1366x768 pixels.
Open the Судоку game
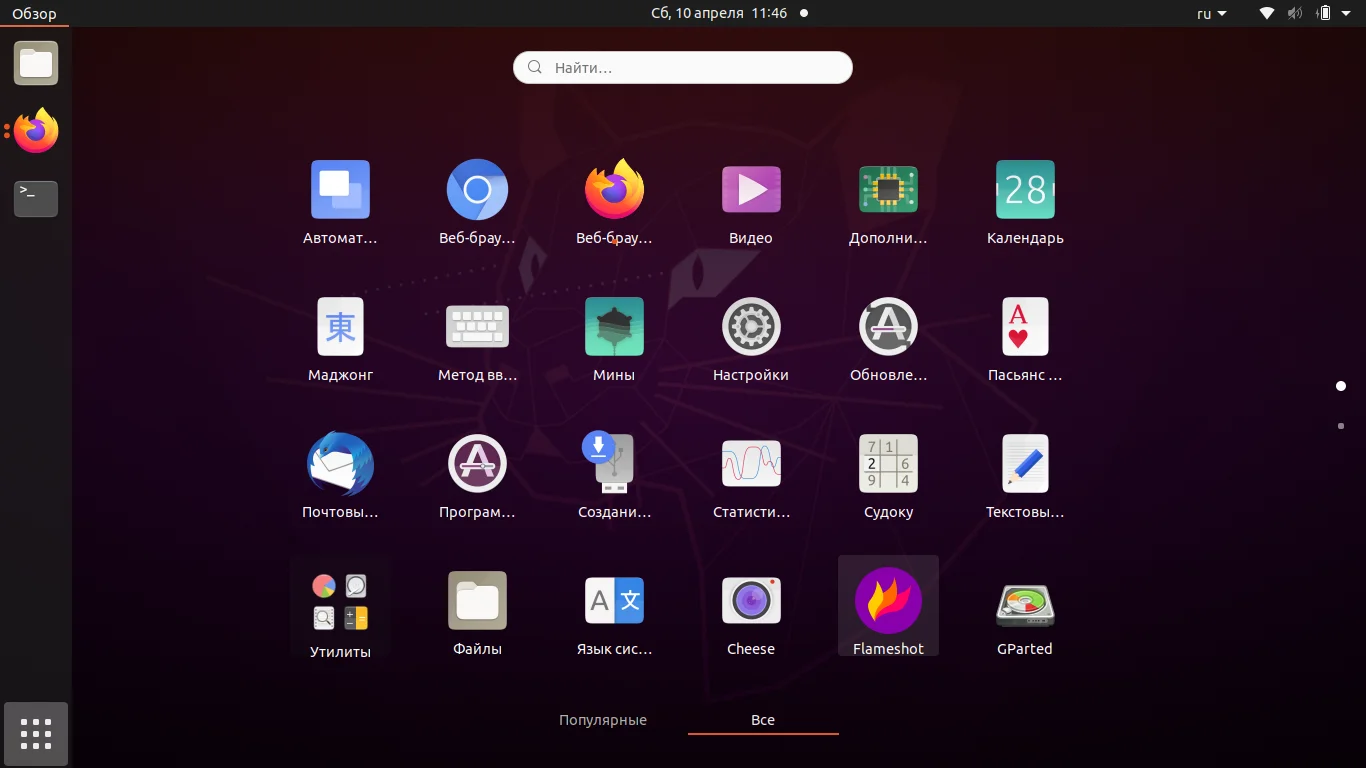point(888,463)
